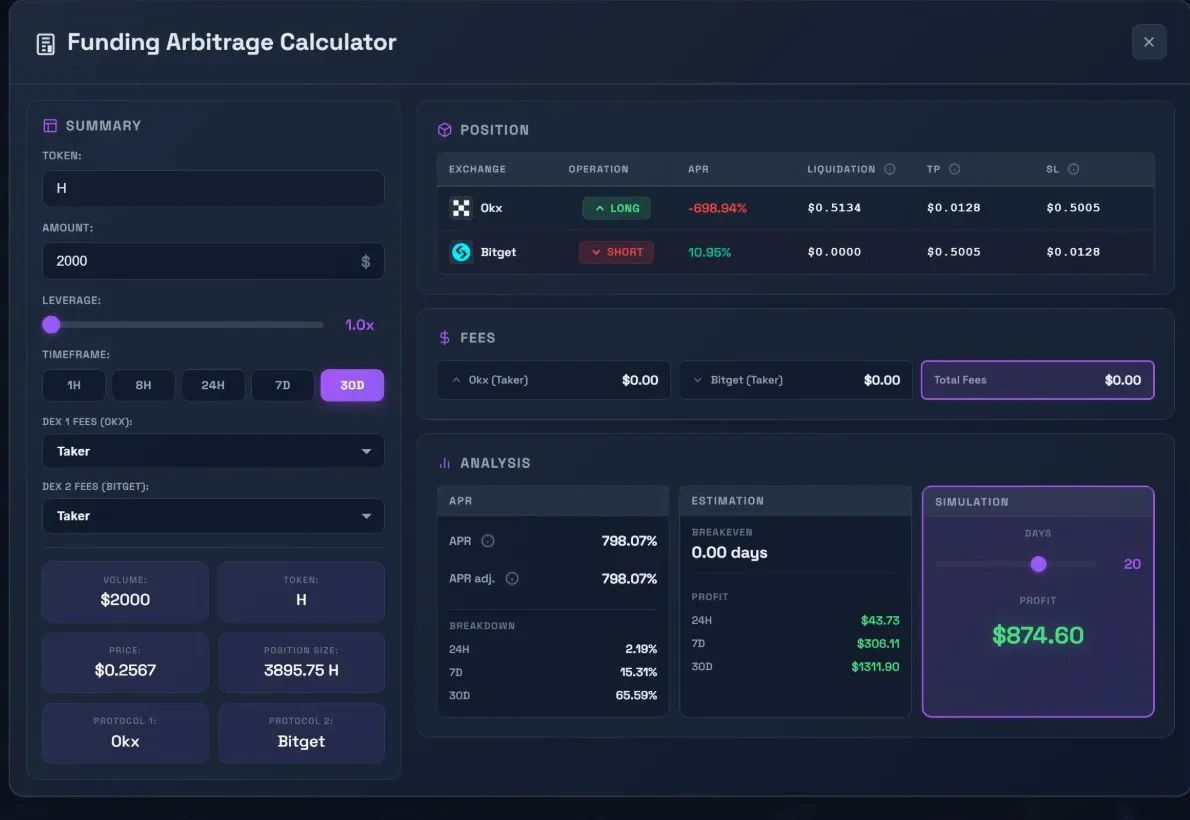Click the Okx APR value -698.94%
This screenshot has width=1190, height=820.
click(717, 208)
